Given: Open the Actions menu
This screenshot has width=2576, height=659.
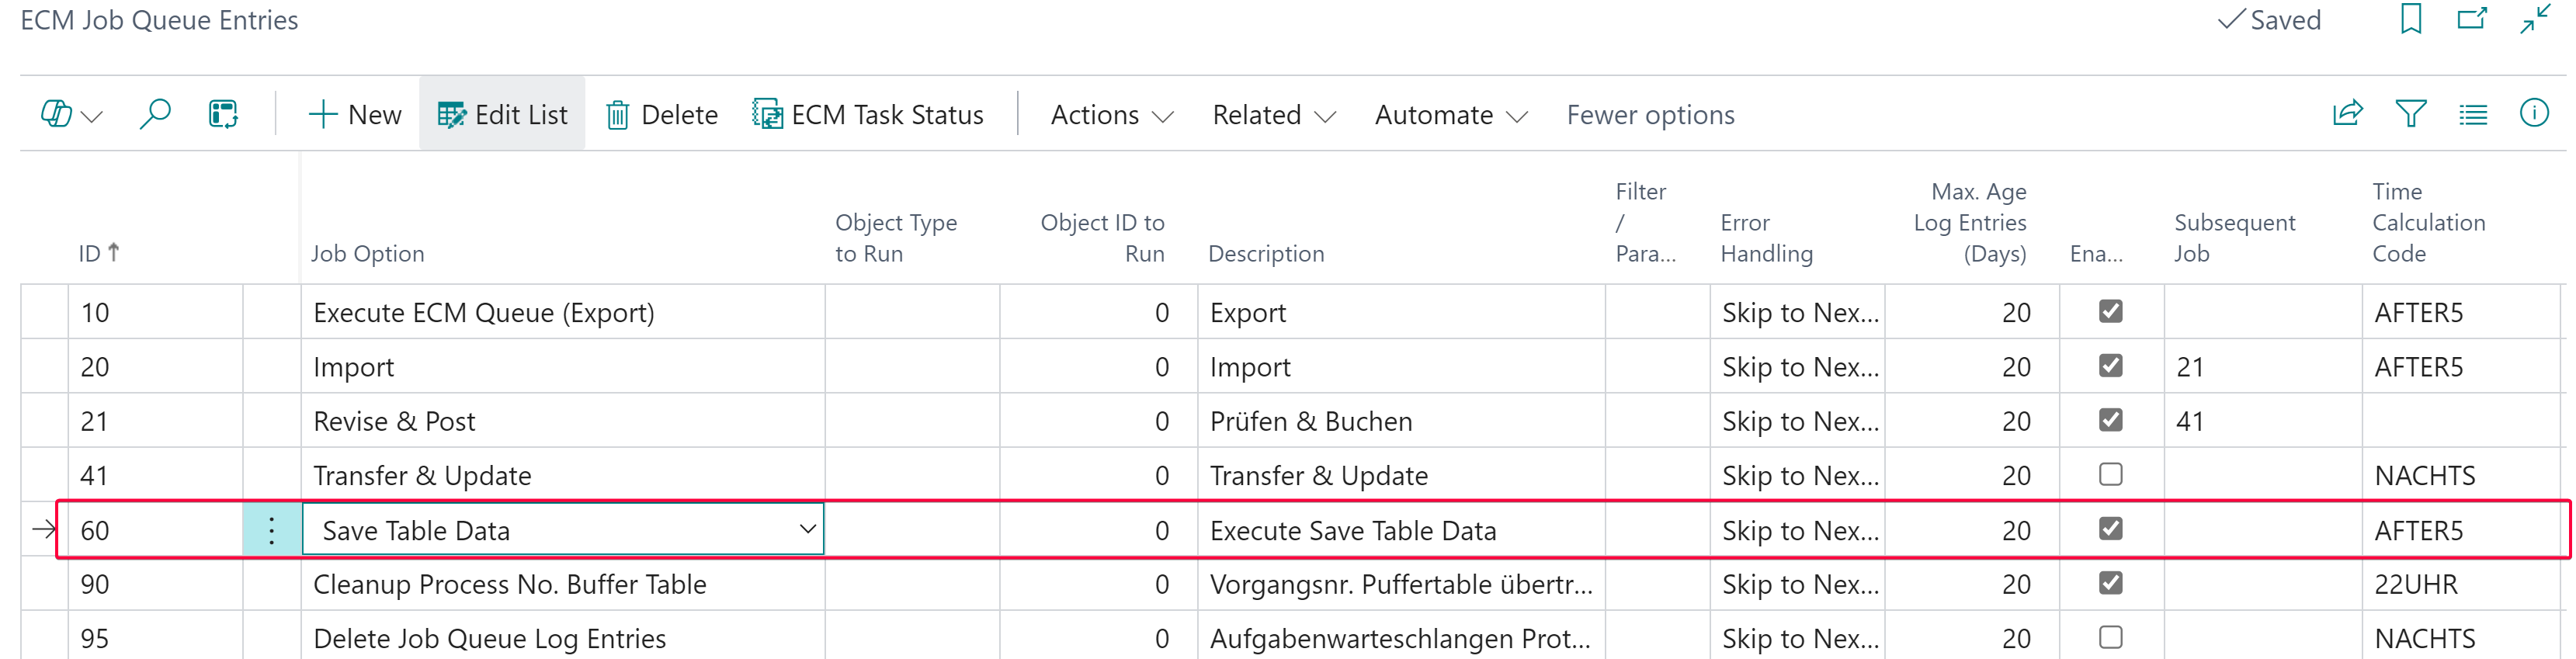Looking at the screenshot, I should [1111, 115].
